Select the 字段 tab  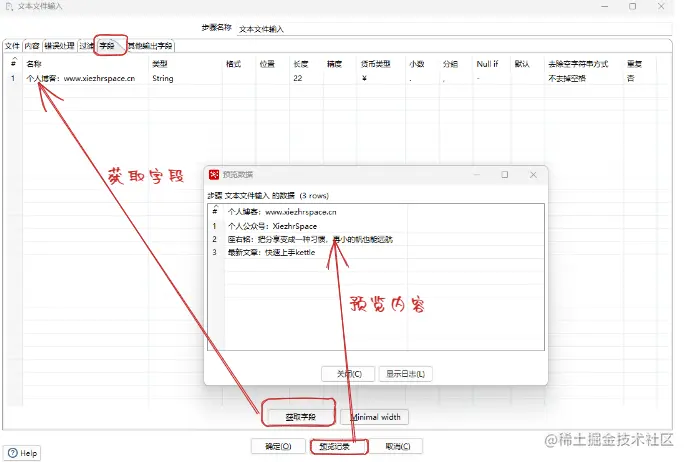107,46
